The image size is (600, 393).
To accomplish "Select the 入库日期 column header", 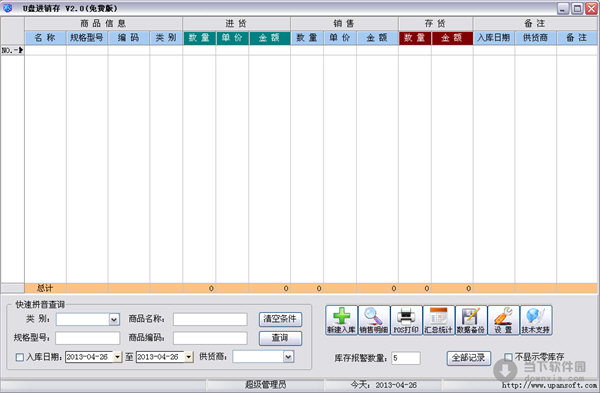I will (494, 38).
